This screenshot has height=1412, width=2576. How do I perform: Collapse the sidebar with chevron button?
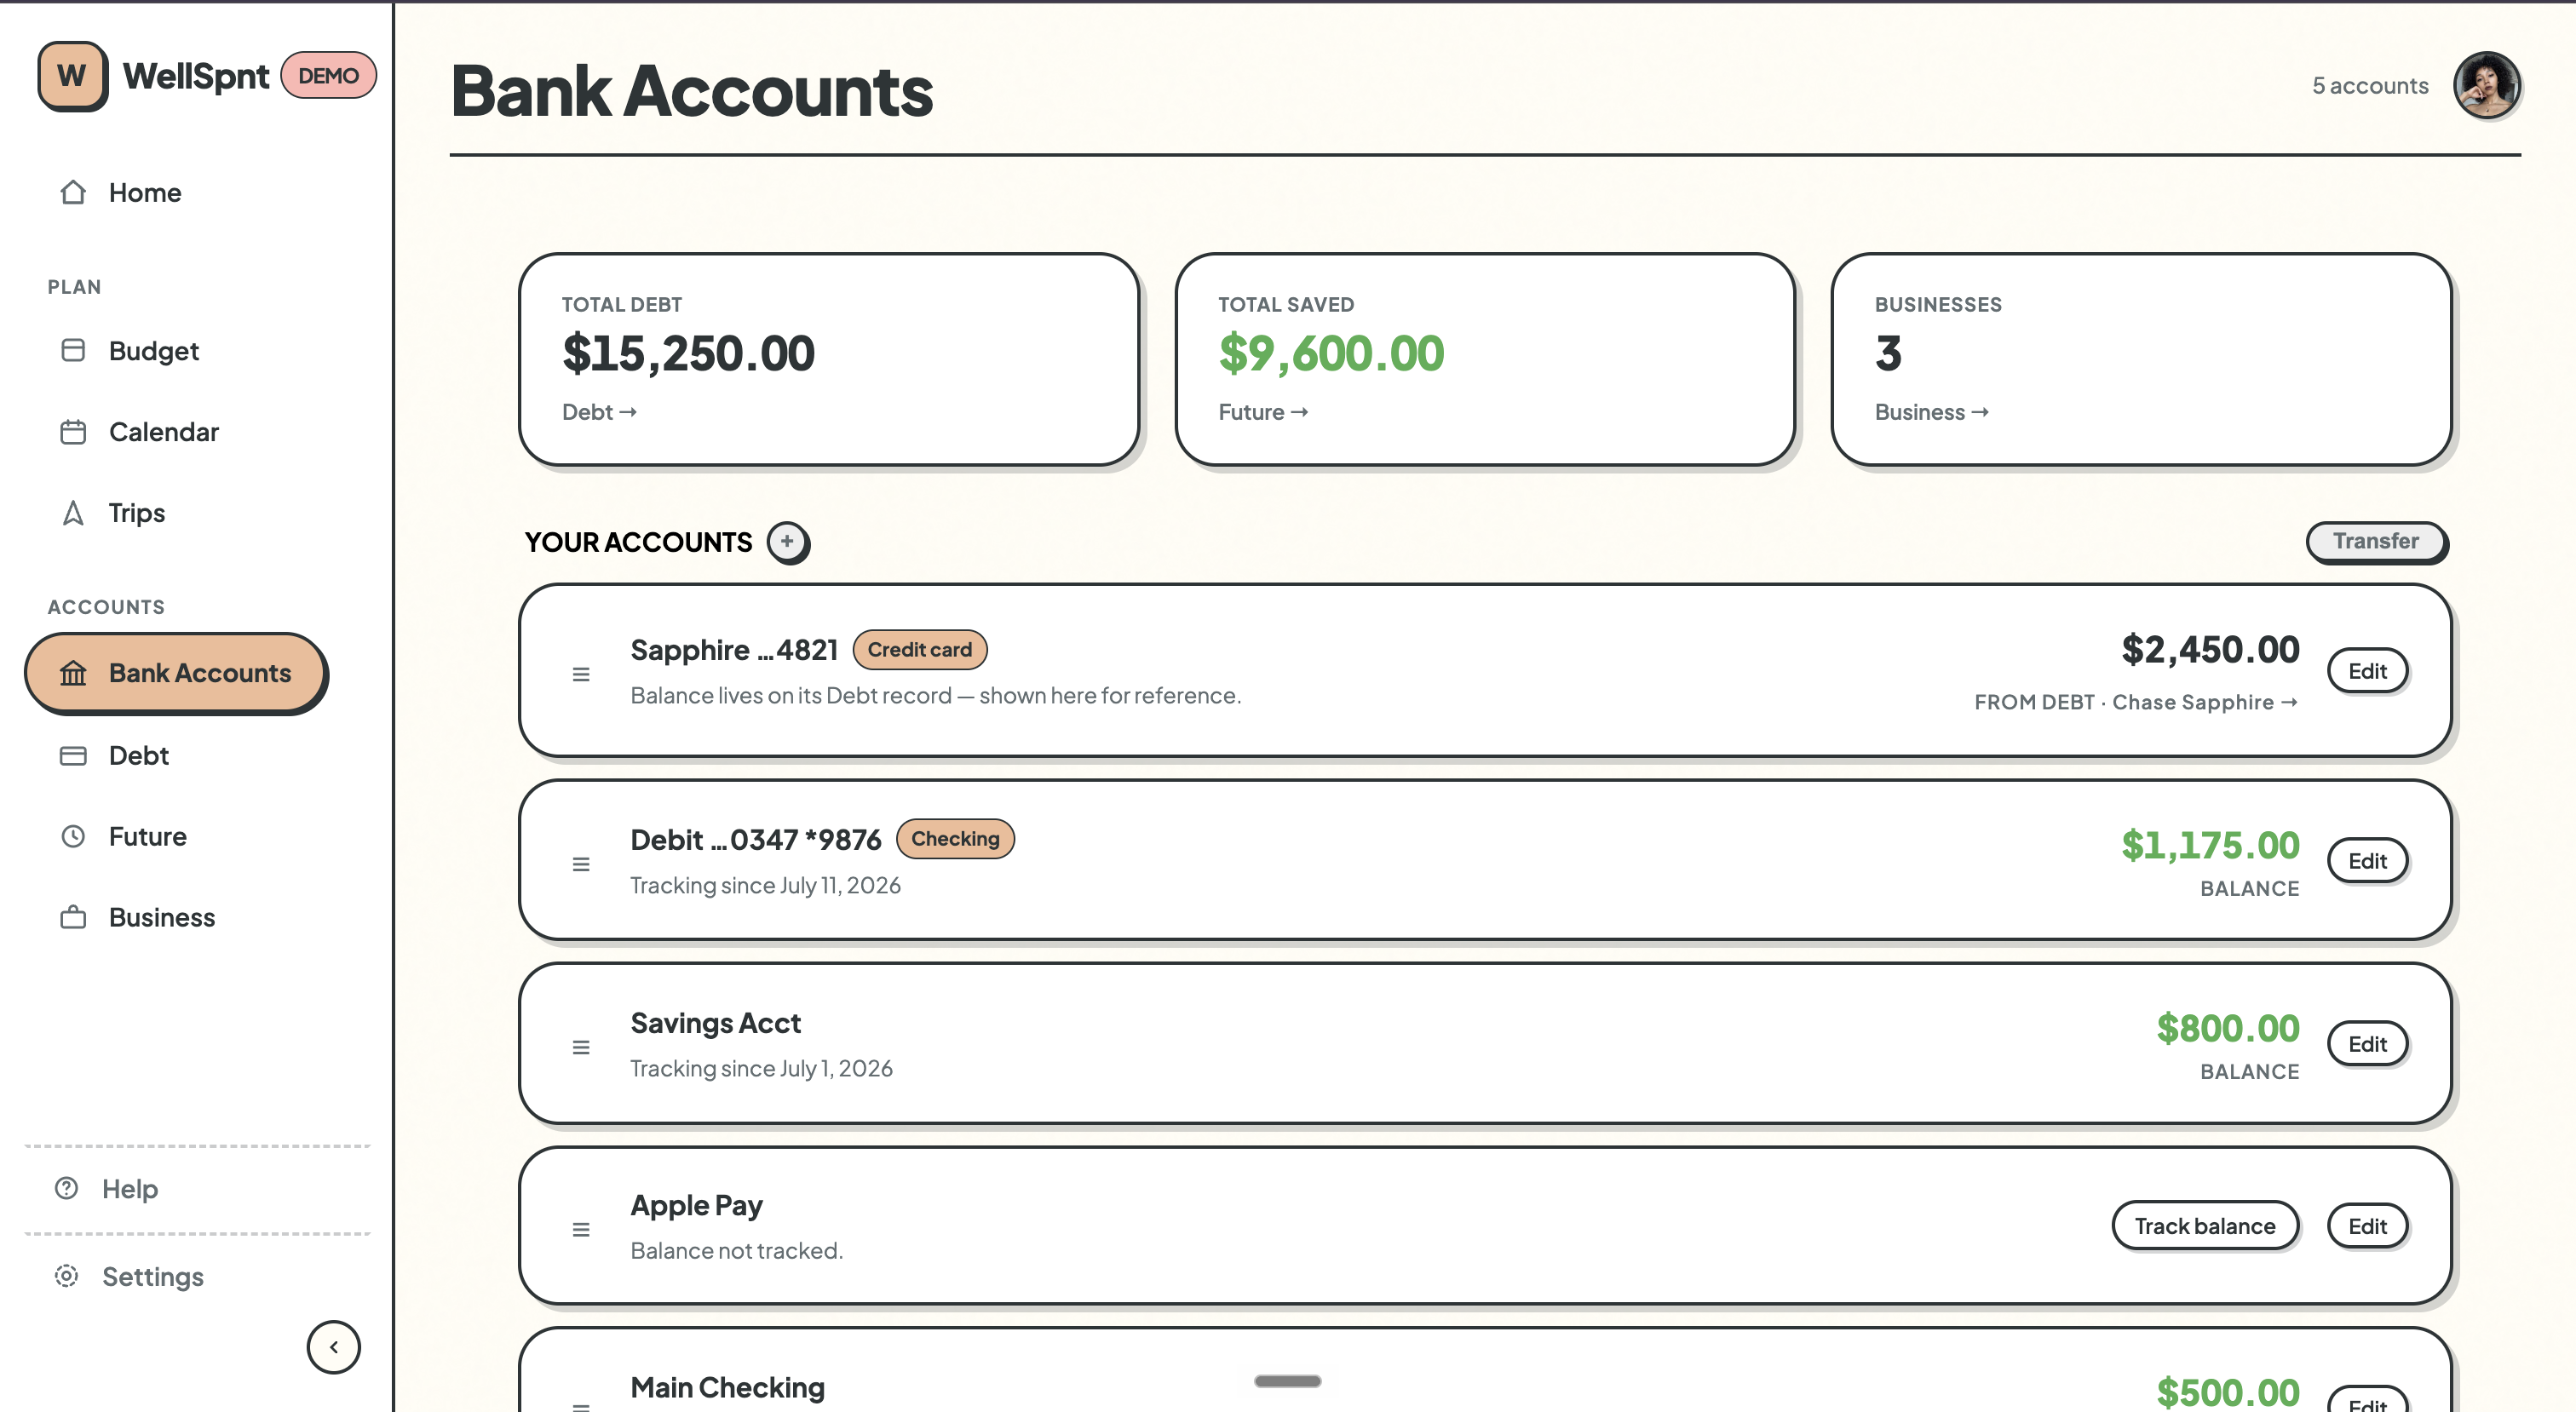click(333, 1347)
